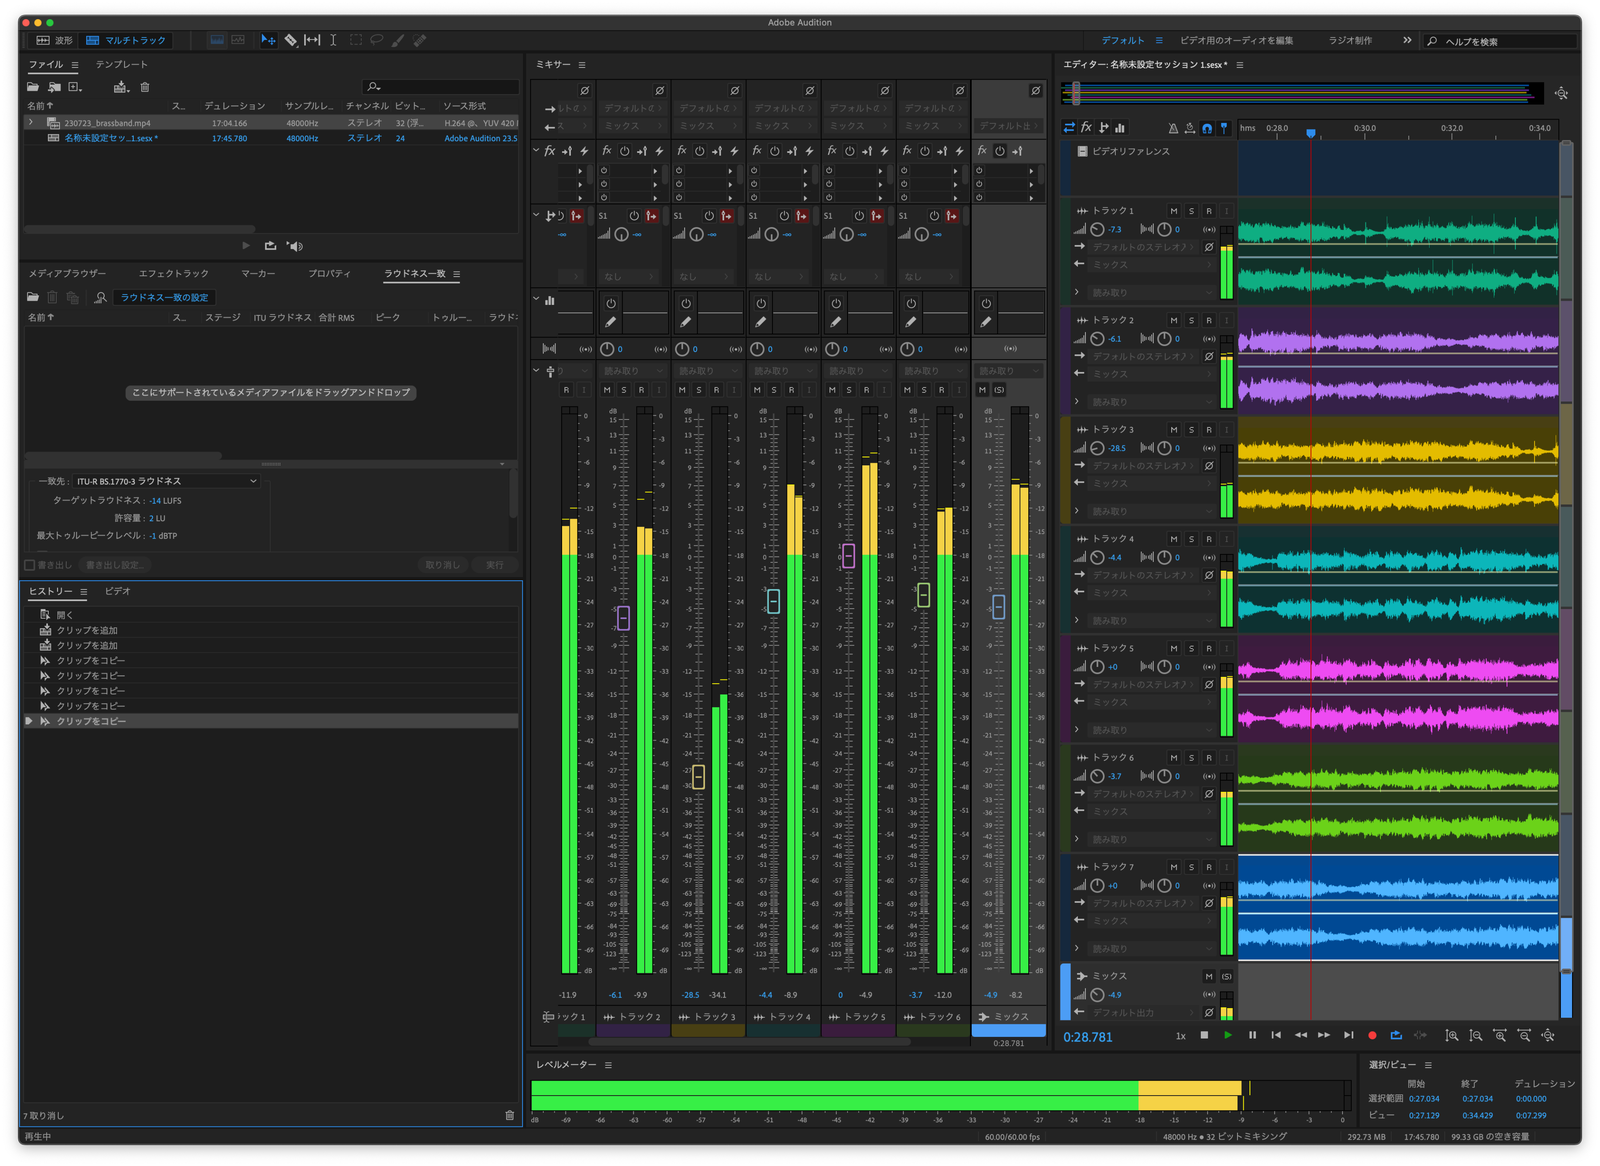This screenshot has width=1600, height=1166.
Task: Switch to the エフェクトラック tab
Action: tap(174, 273)
